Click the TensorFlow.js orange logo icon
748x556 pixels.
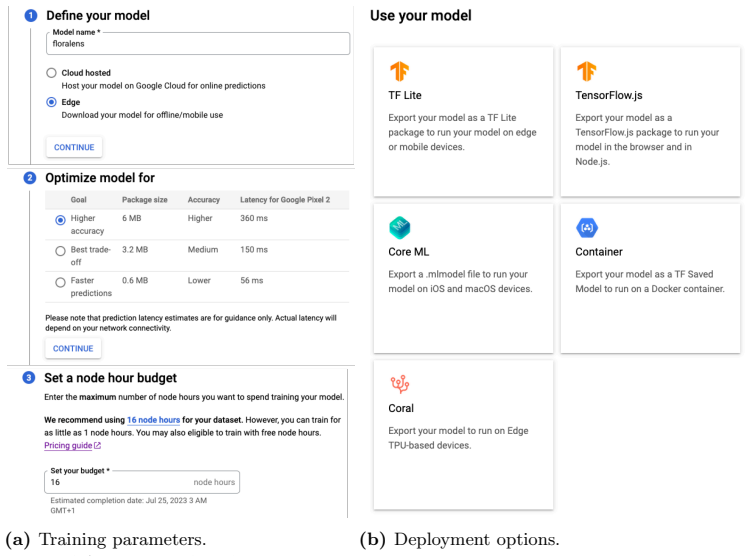[586, 72]
